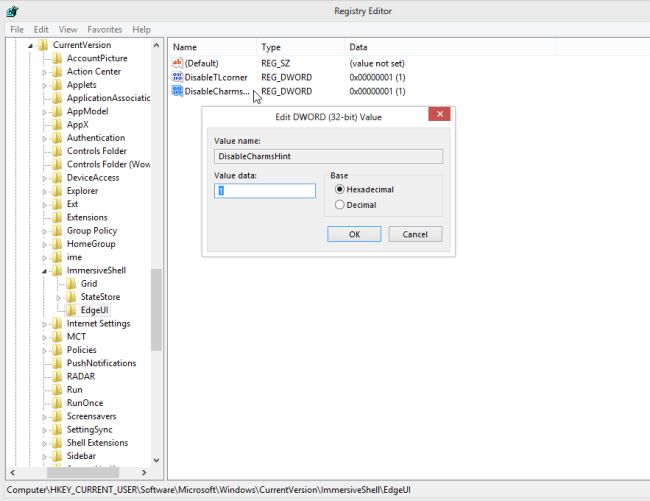Click the AppModel folder icon
Viewport: 650px width, 501px height.
coord(57,111)
